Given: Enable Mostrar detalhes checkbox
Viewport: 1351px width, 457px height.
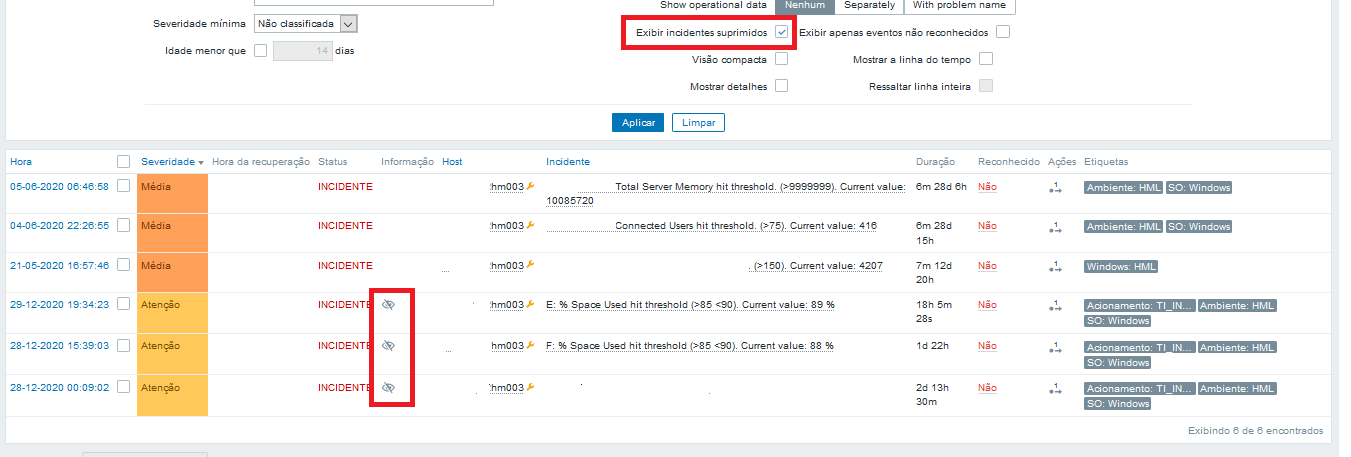Looking at the screenshot, I should click(781, 86).
